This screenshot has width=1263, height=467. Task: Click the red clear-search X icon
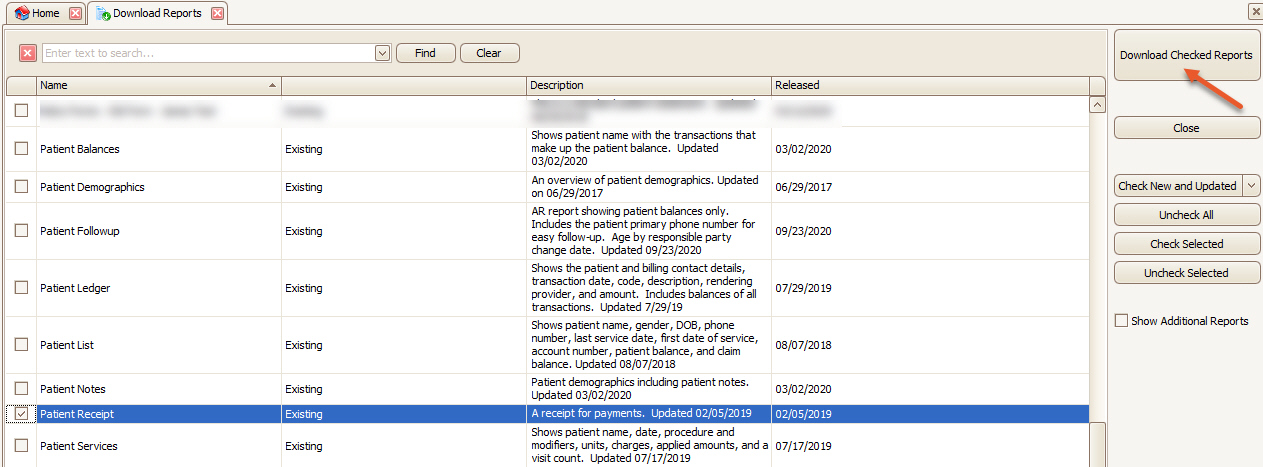click(x=28, y=53)
